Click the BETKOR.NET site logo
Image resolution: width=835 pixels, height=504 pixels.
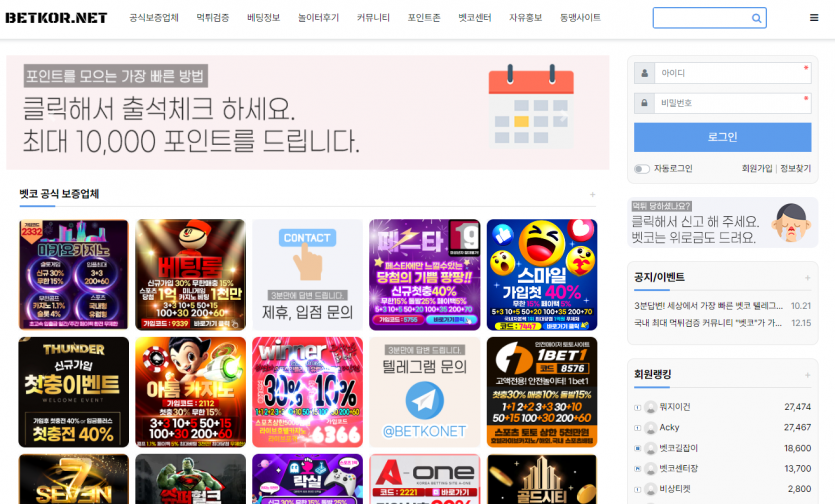coord(56,18)
